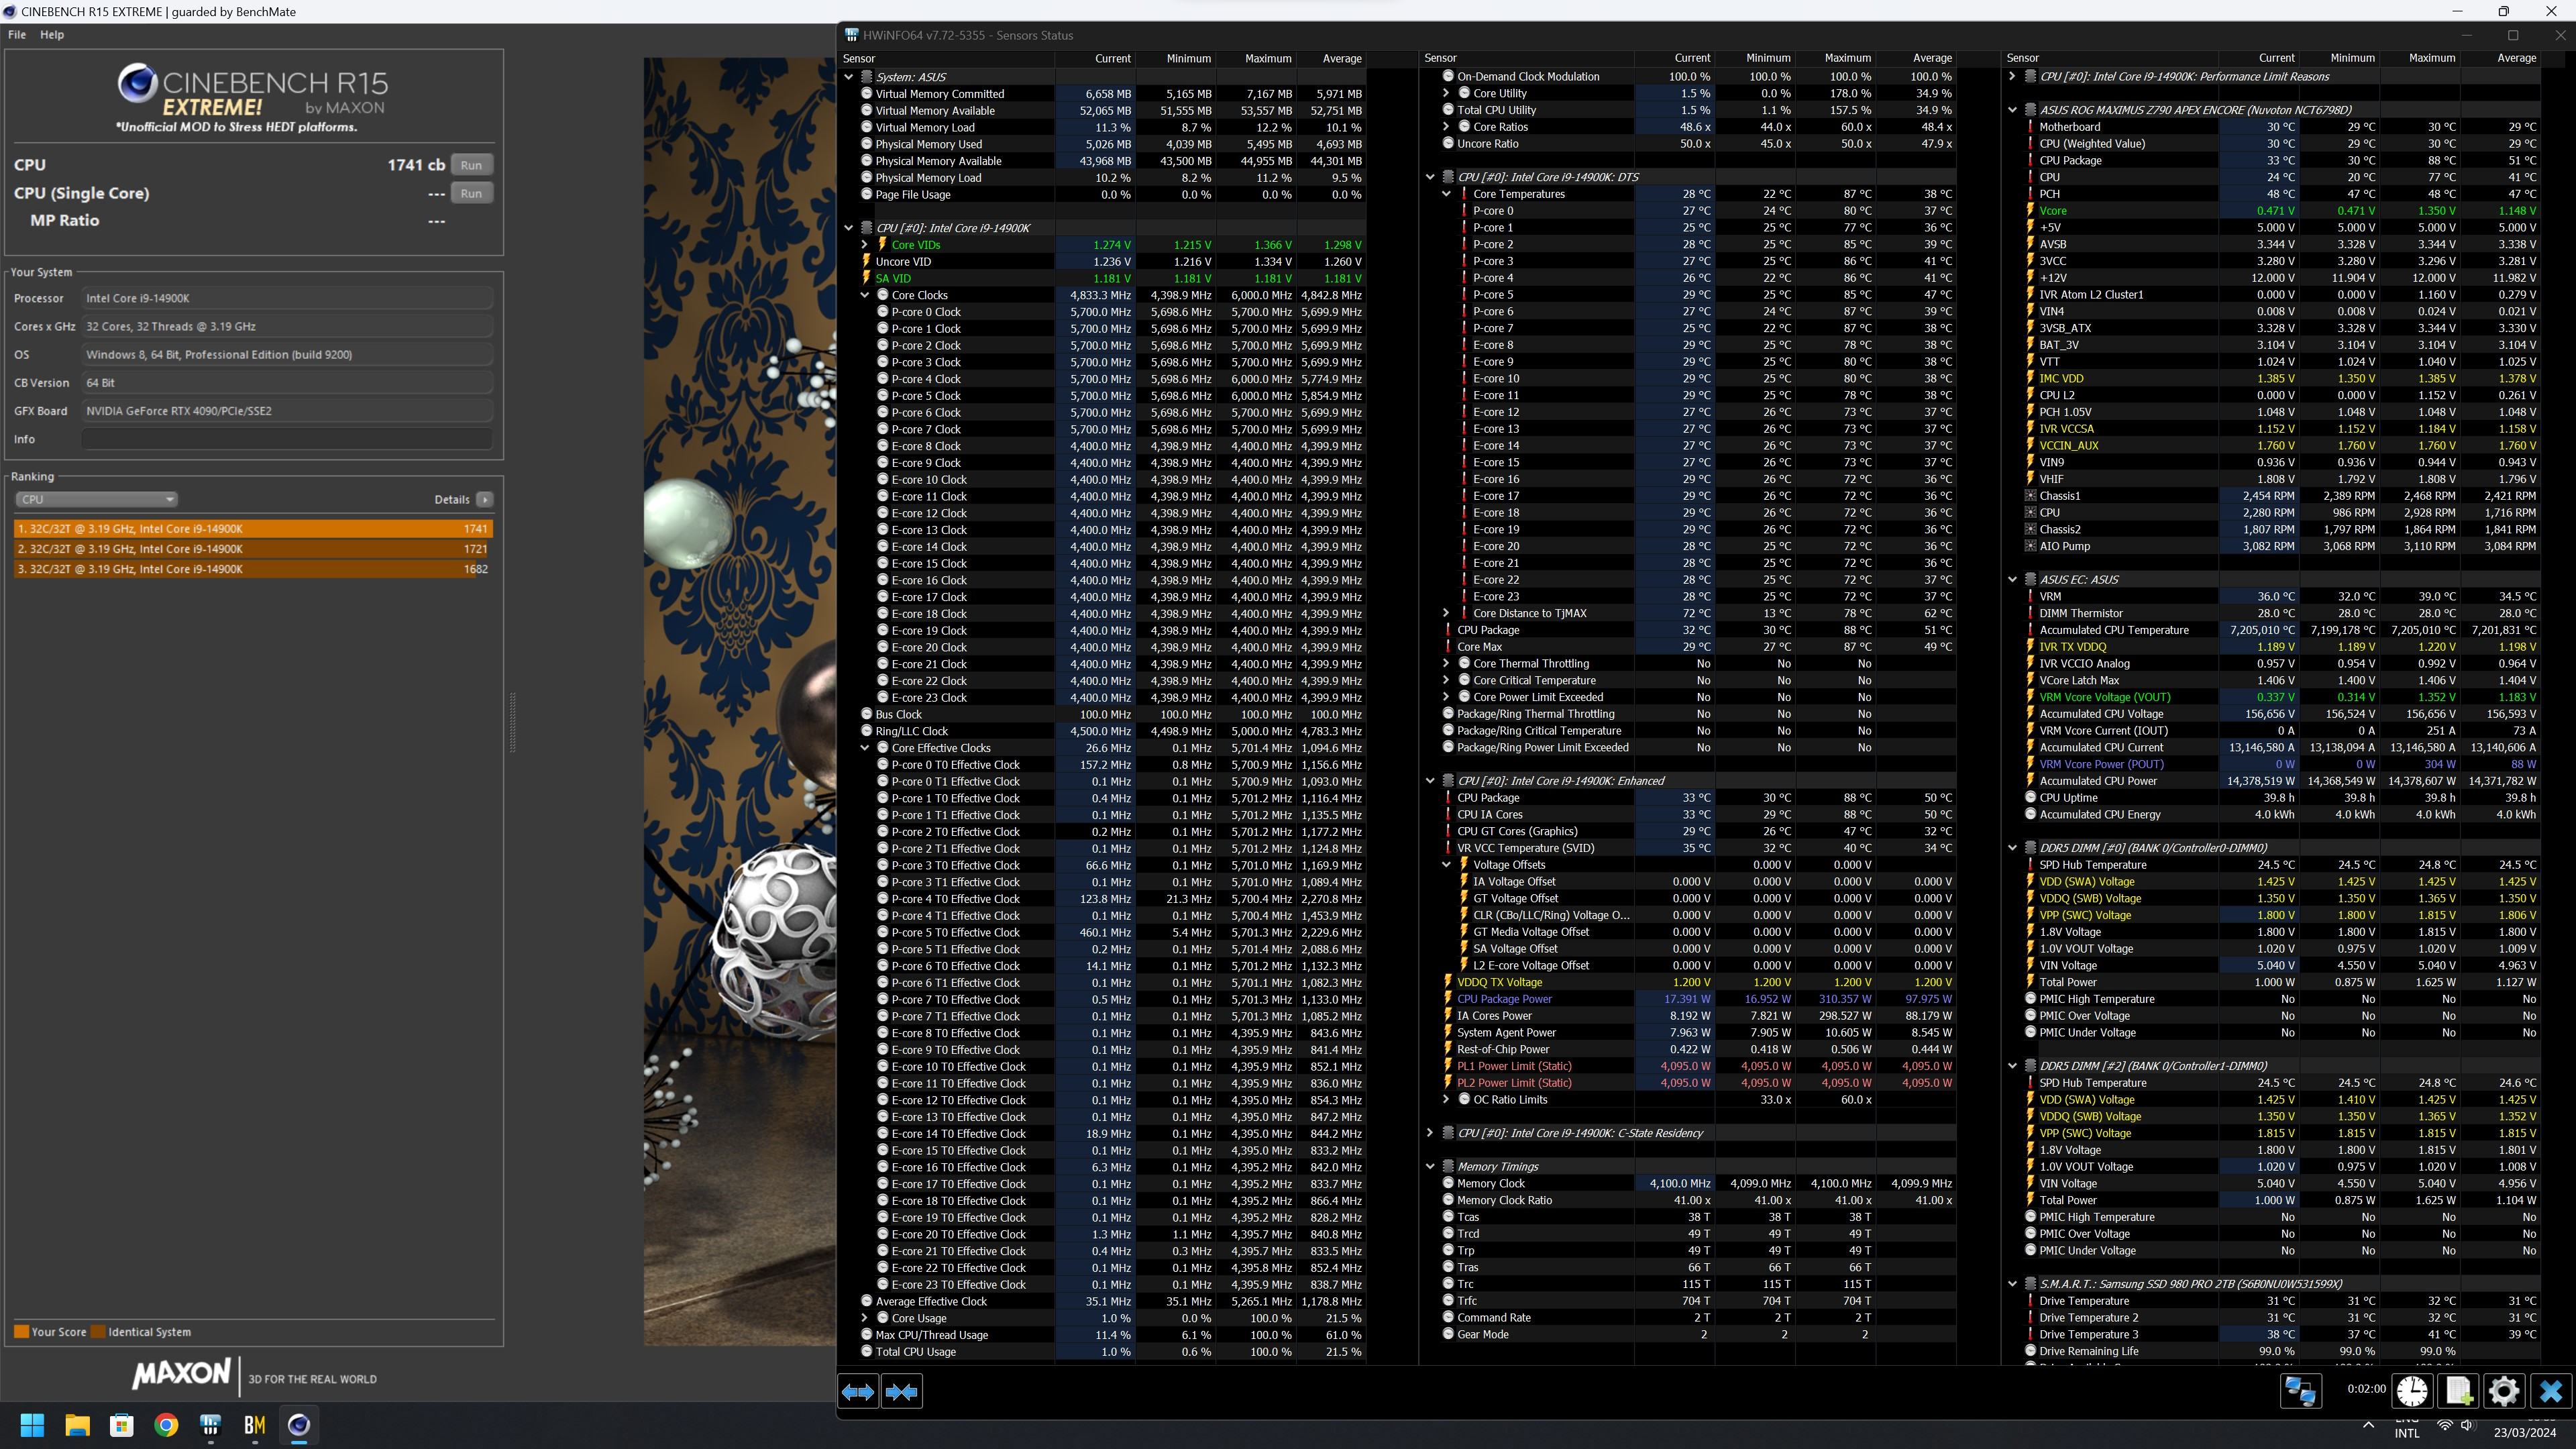Click the Info input field
This screenshot has height=1449, width=2576.
point(287,439)
